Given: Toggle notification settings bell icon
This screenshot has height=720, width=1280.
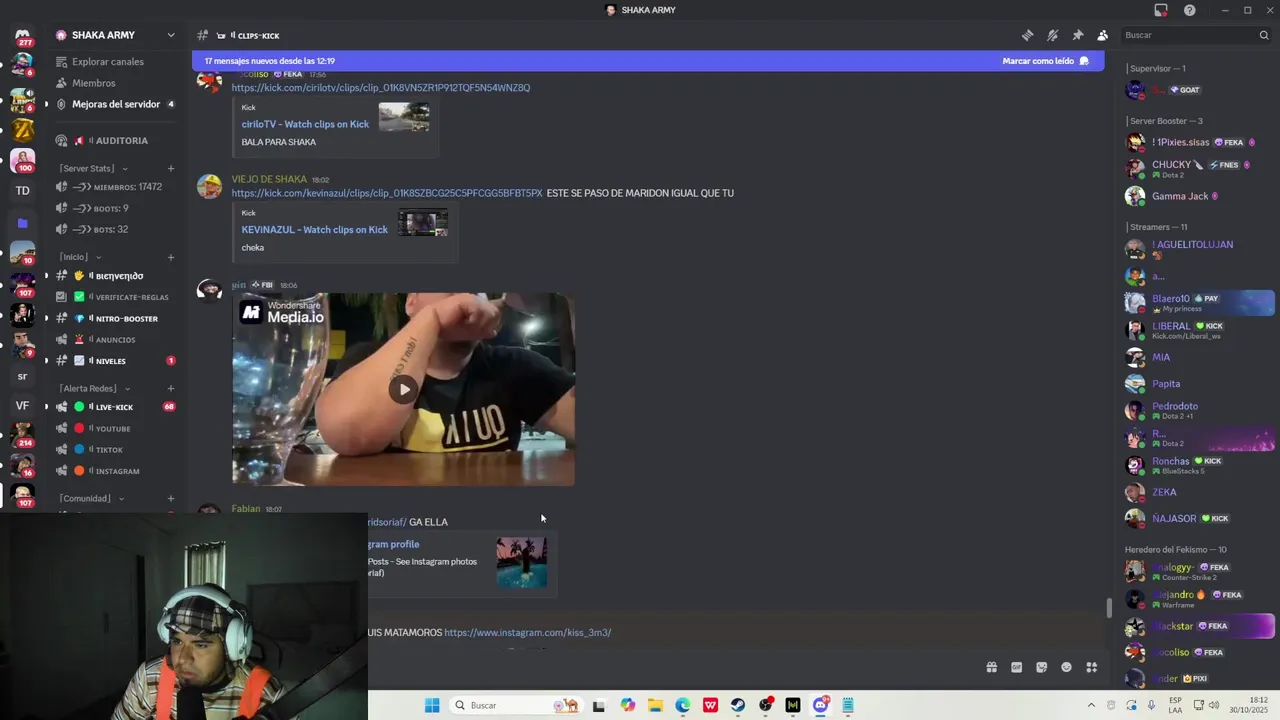Looking at the screenshot, I should [1052, 35].
